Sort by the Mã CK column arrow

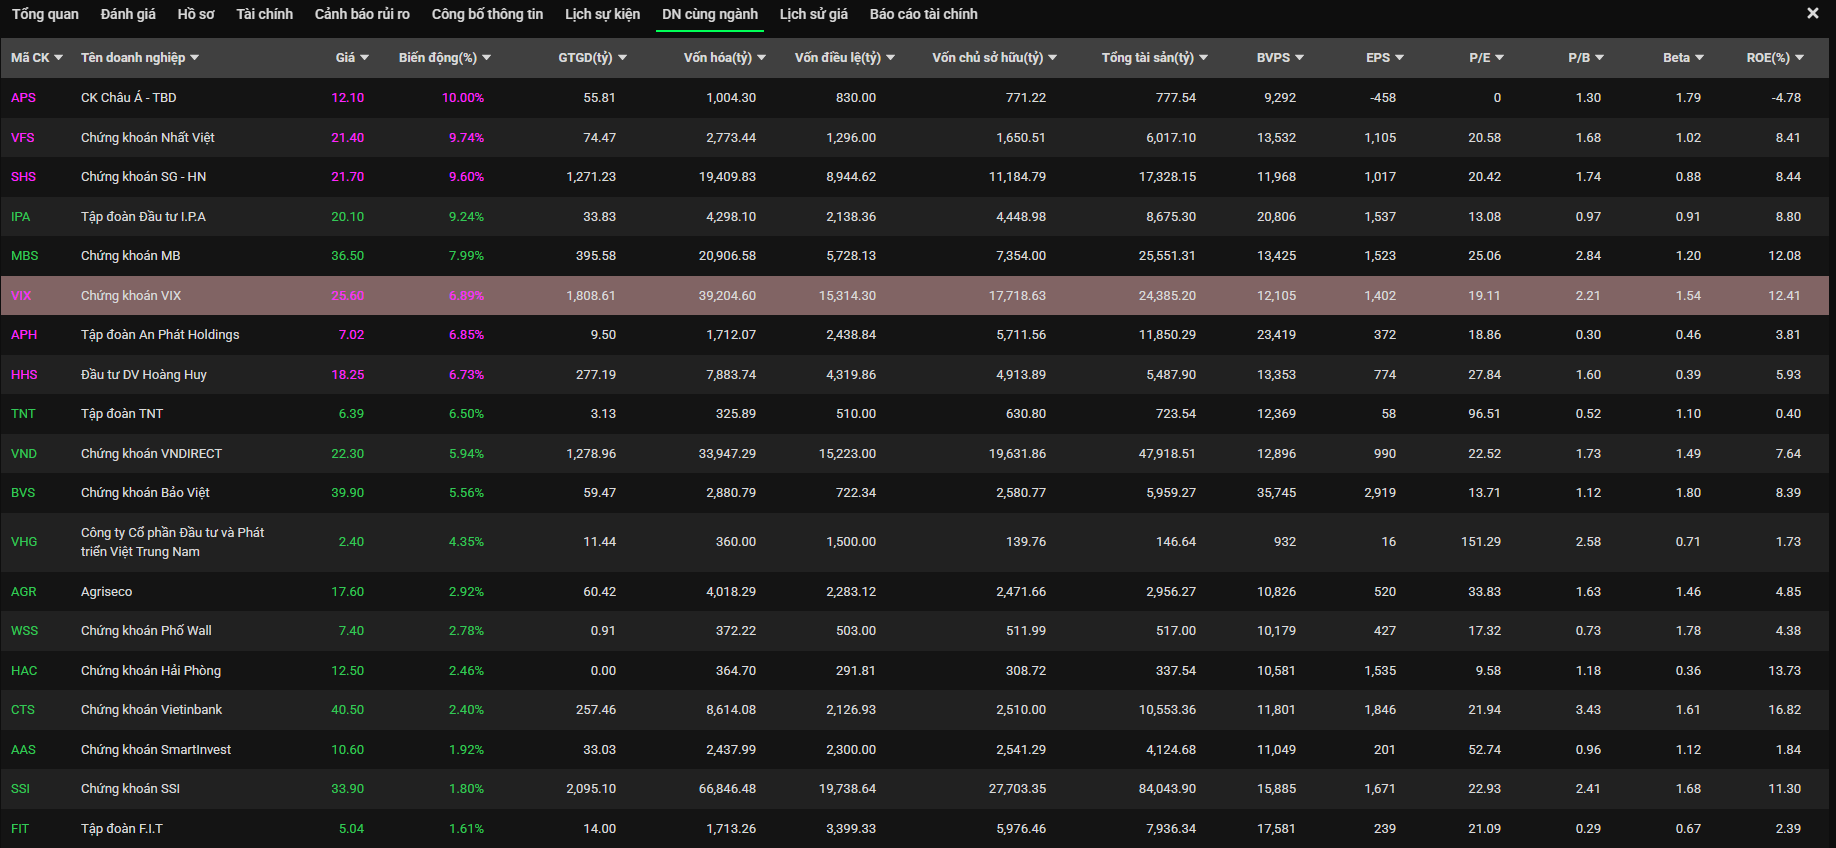58,58
